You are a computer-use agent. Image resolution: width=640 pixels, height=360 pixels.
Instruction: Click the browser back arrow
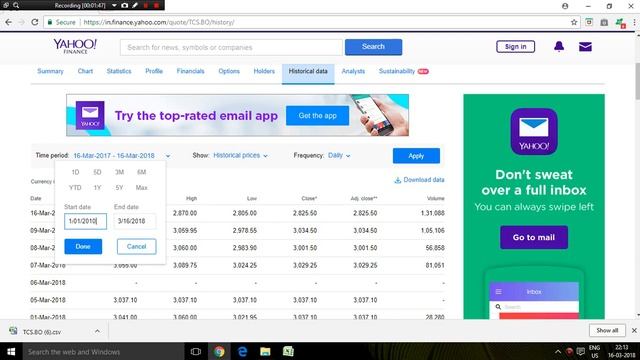(x=8, y=22)
